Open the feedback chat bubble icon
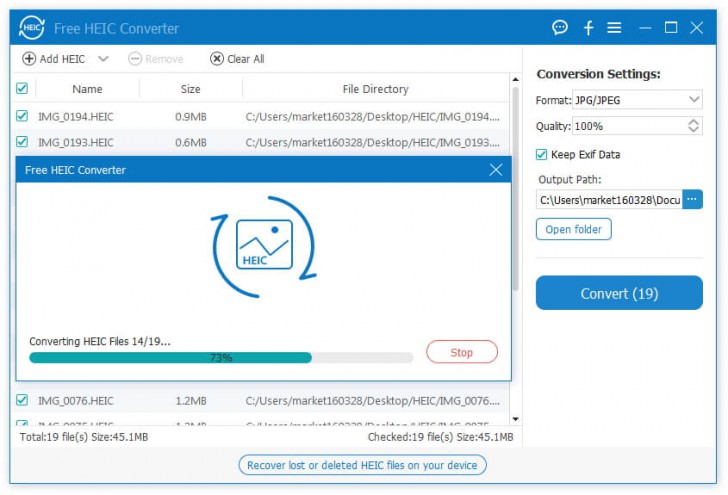This screenshot has width=728, height=495. tap(559, 28)
